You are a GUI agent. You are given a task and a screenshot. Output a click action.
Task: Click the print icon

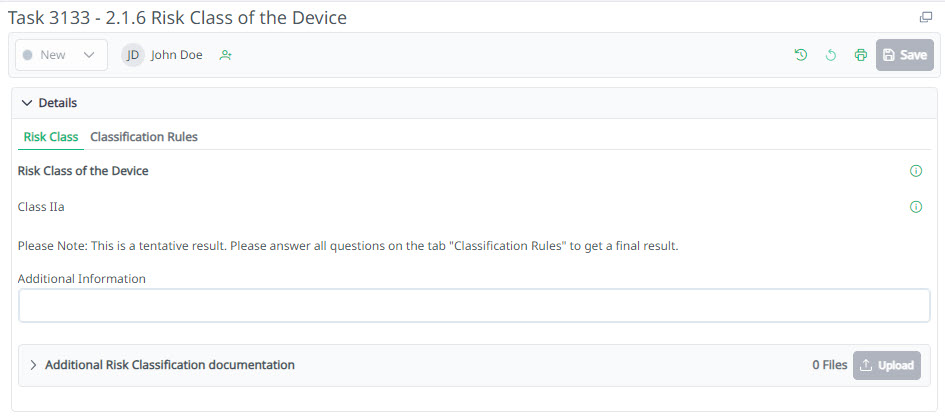click(860, 55)
